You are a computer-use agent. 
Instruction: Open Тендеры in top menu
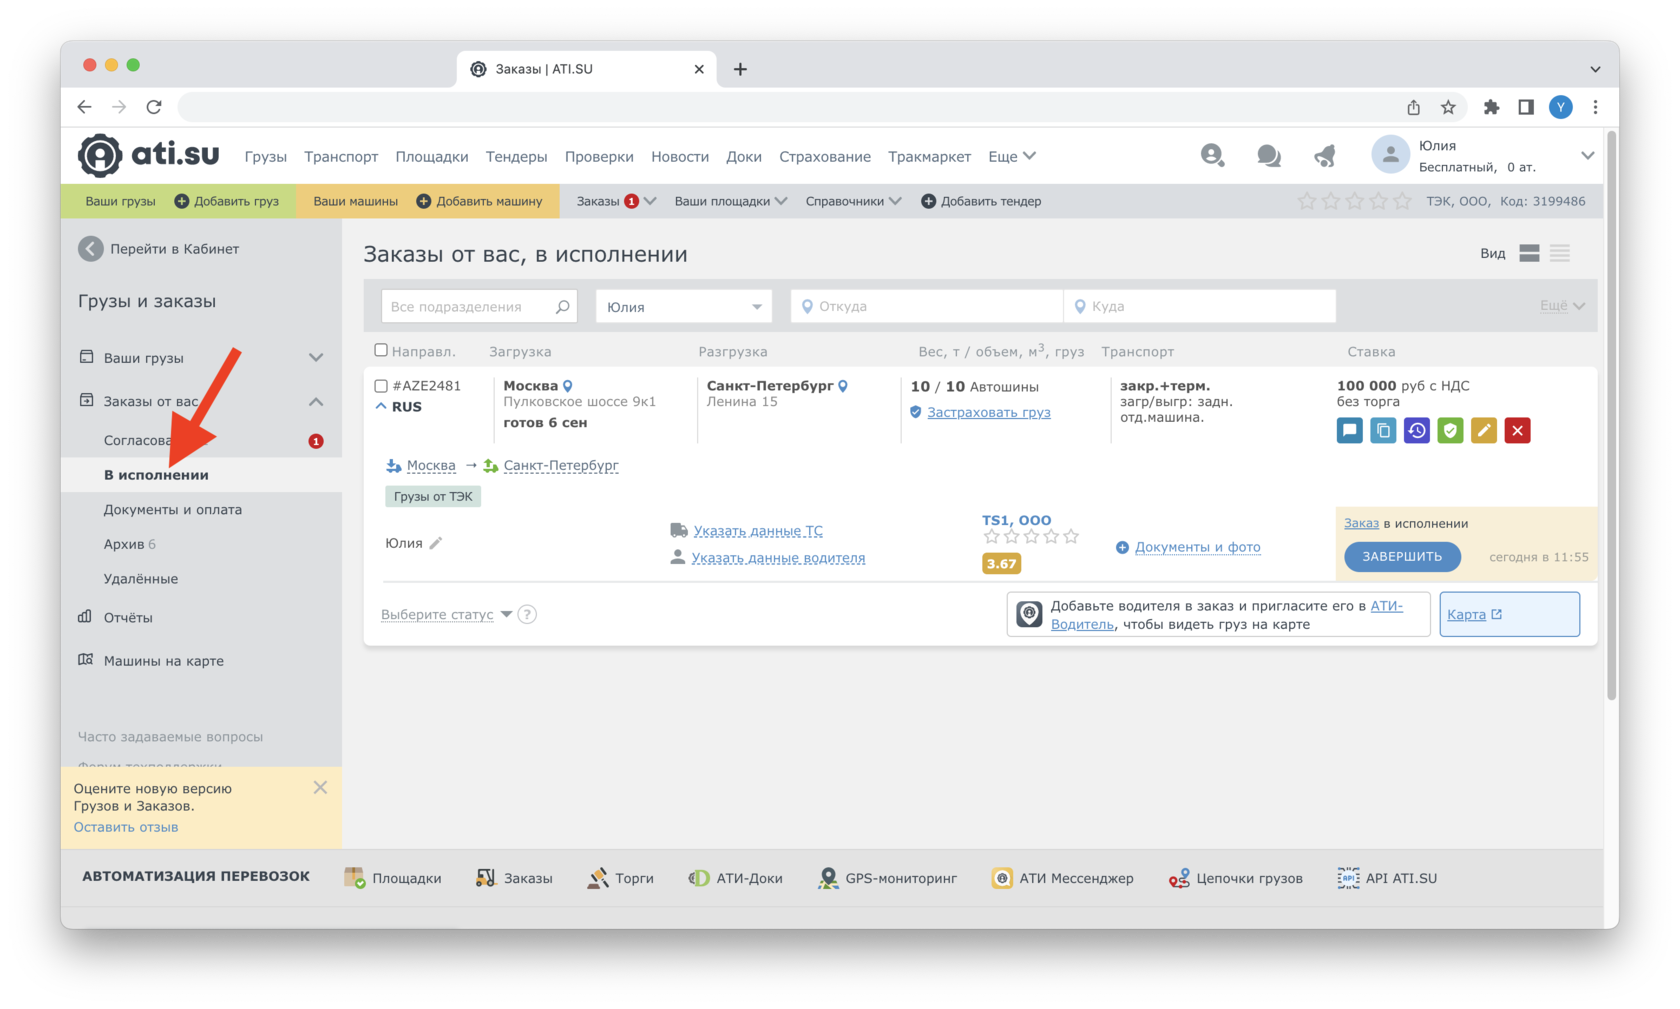point(516,156)
